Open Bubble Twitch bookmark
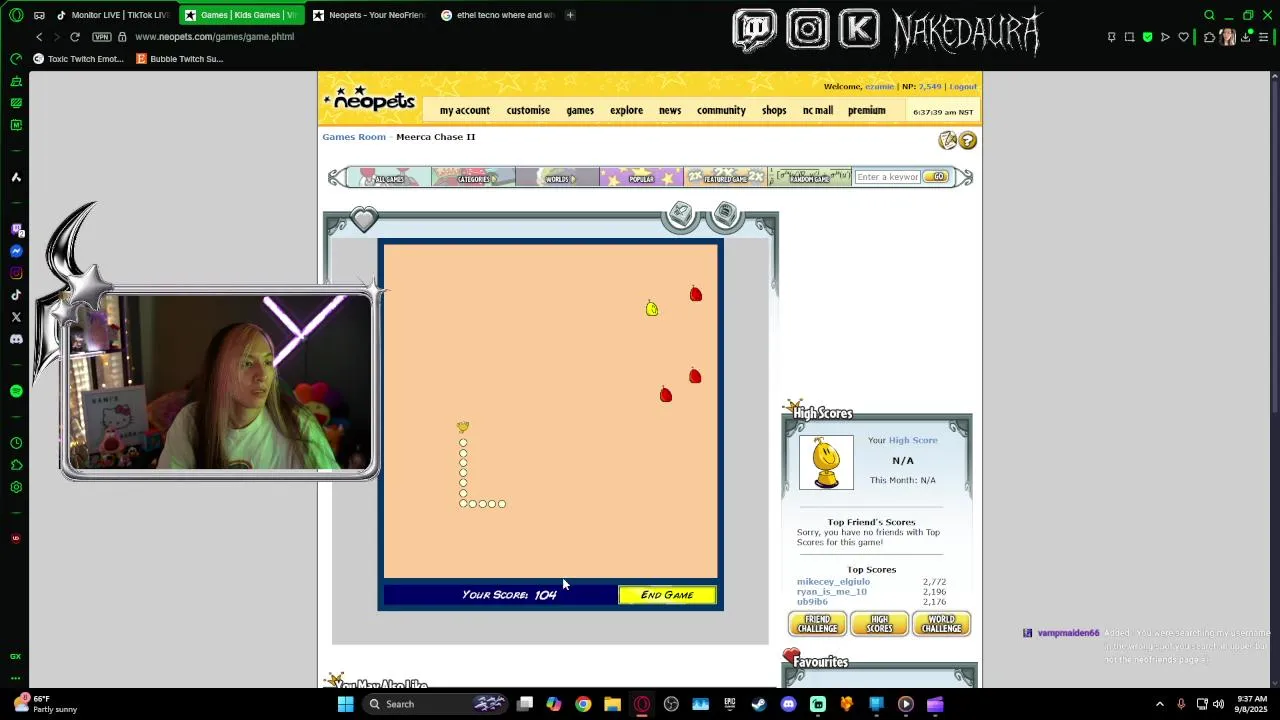The image size is (1280, 720). [x=180, y=59]
